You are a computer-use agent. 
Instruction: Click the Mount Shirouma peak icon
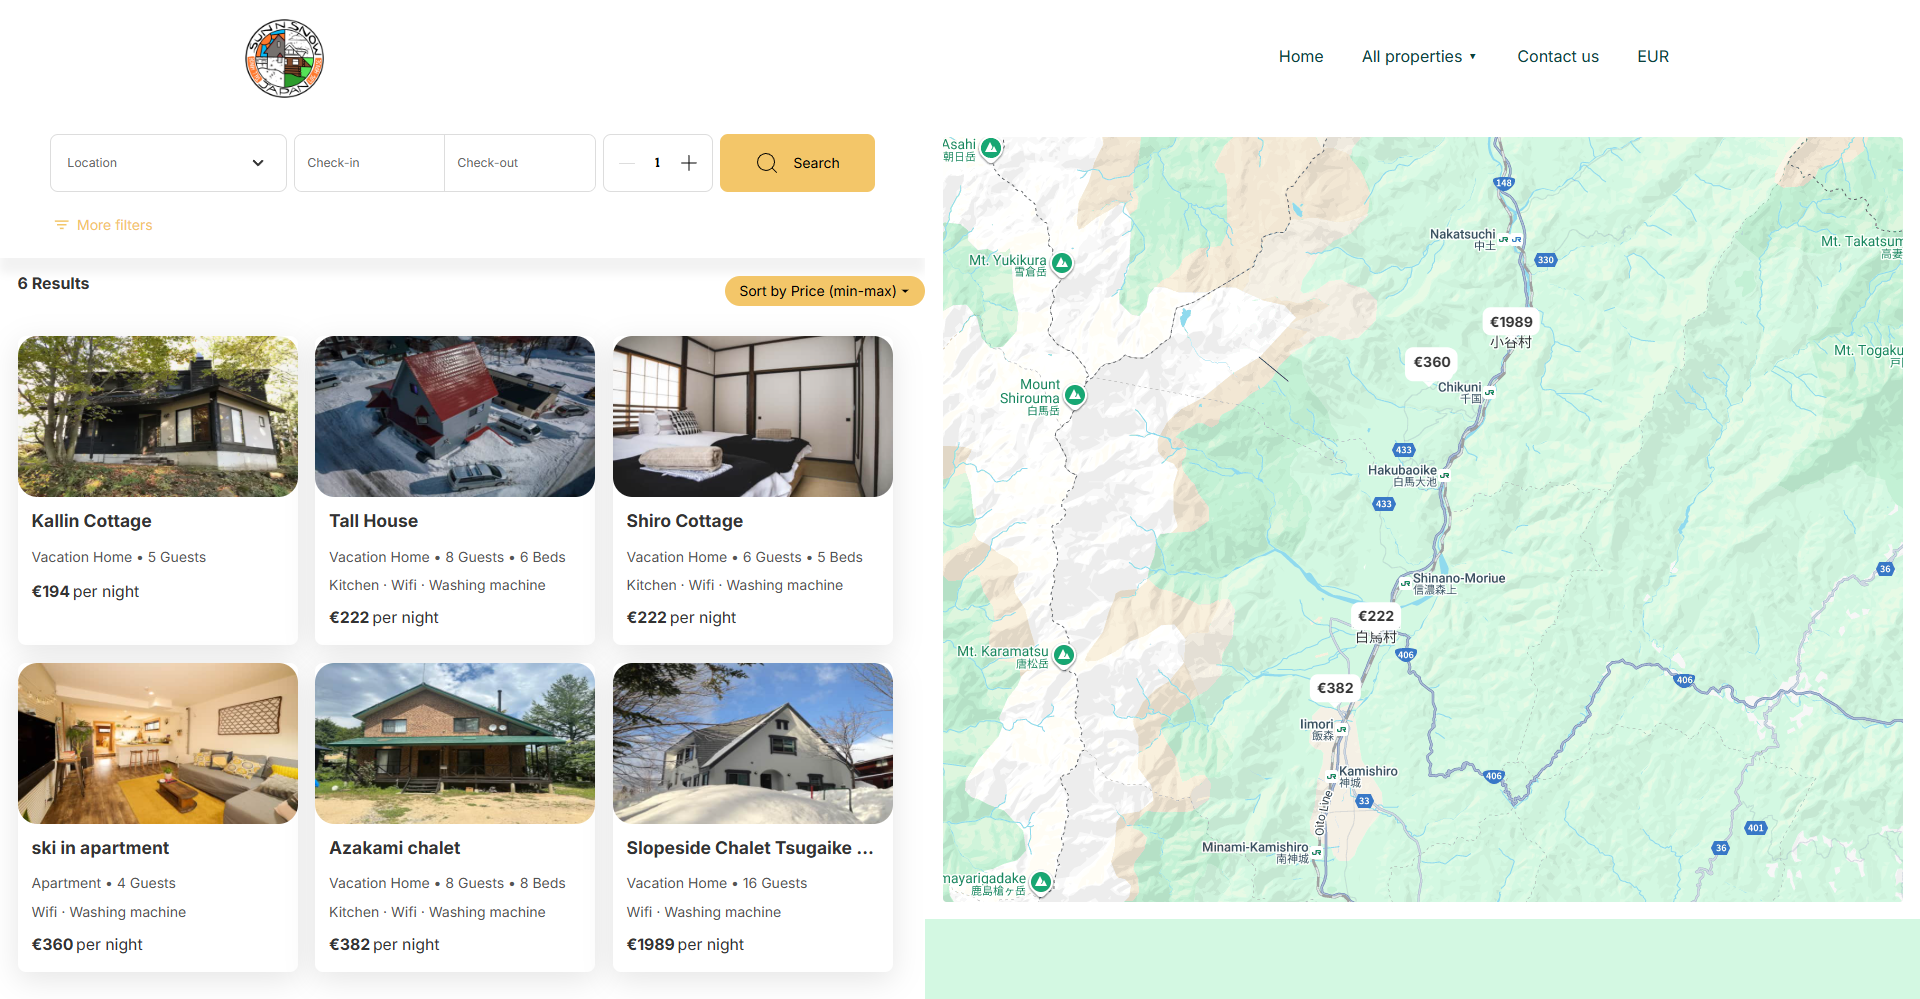pos(1073,395)
